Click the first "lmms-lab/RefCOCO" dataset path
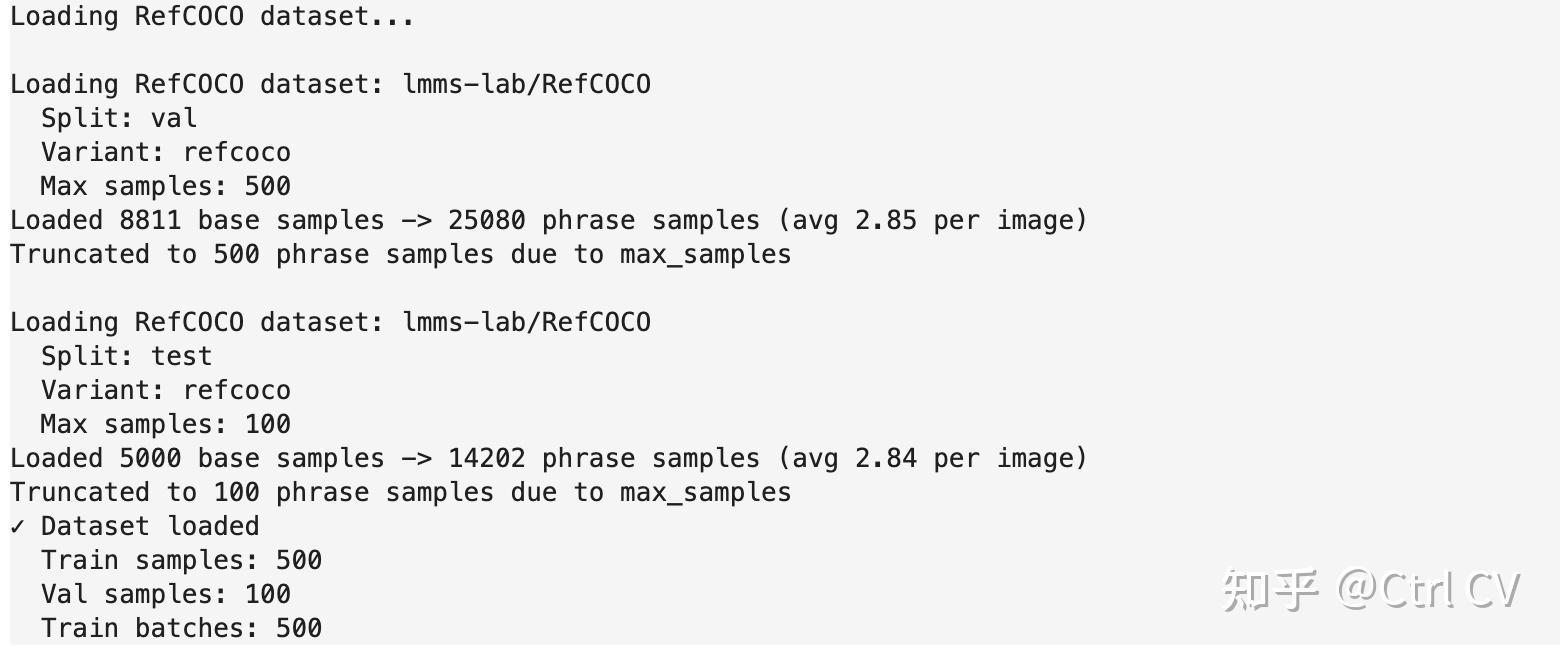The width and height of the screenshot is (1560, 654). [526, 84]
